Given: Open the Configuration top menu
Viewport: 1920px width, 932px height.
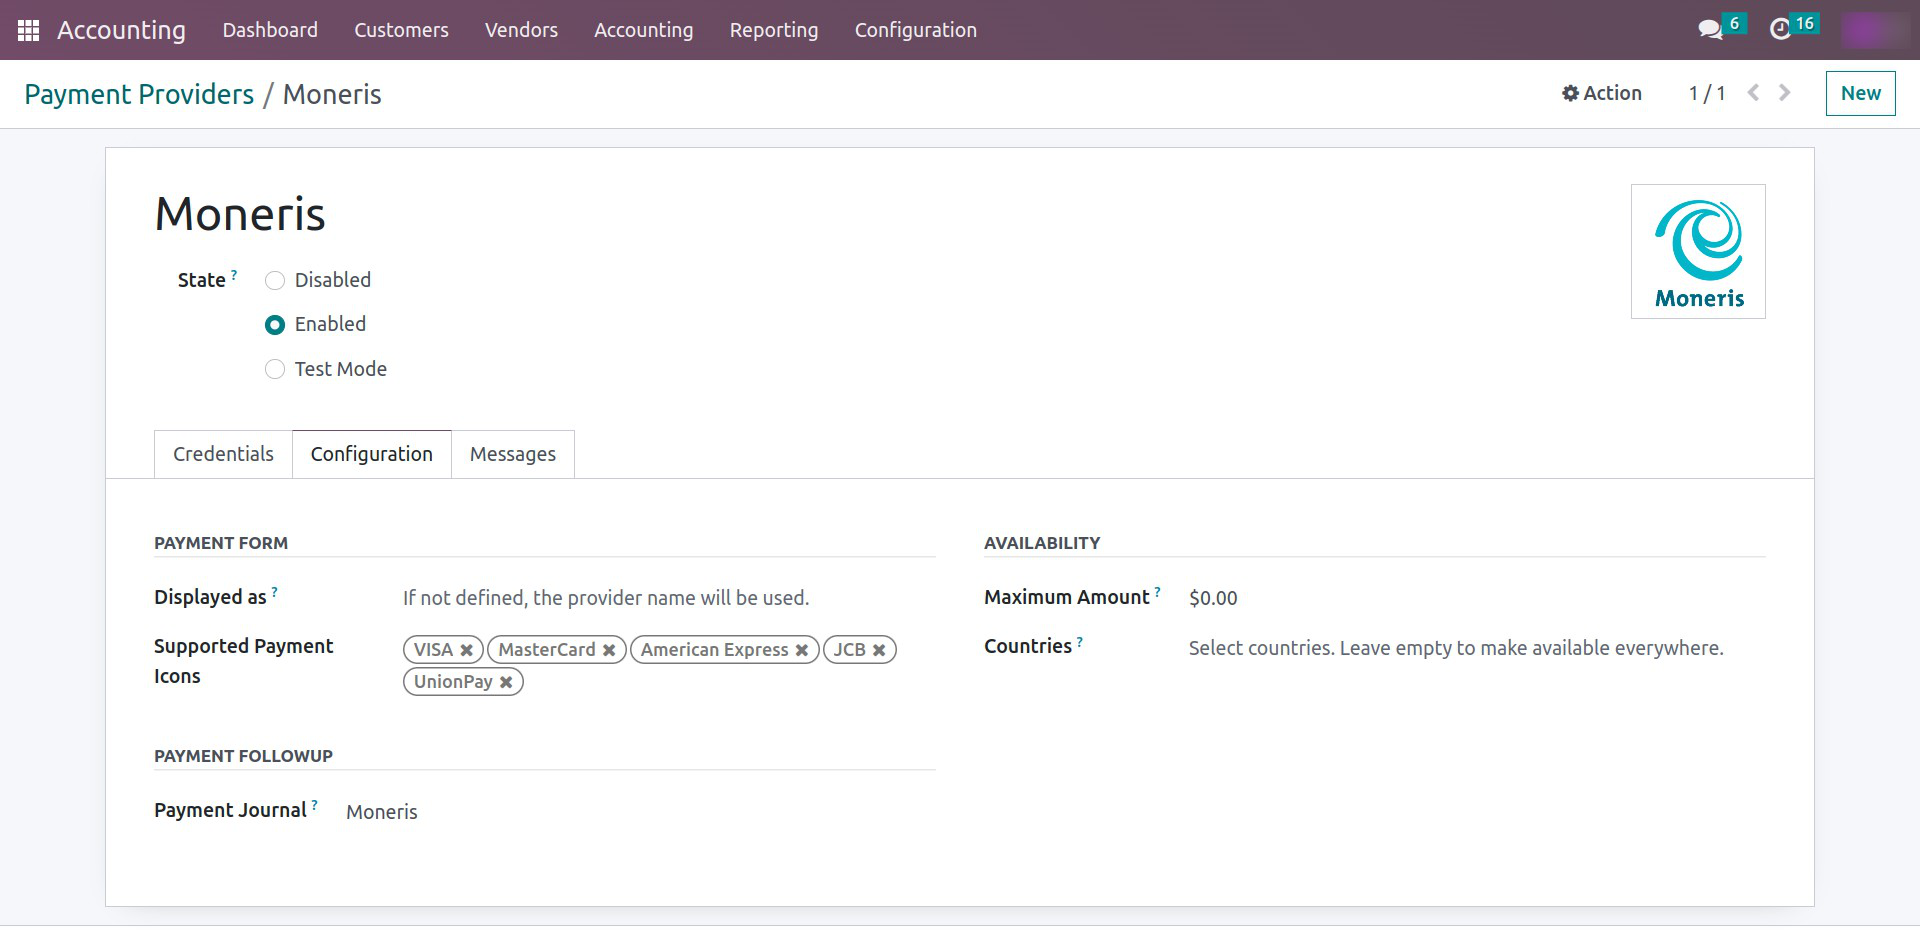Looking at the screenshot, I should [x=916, y=30].
